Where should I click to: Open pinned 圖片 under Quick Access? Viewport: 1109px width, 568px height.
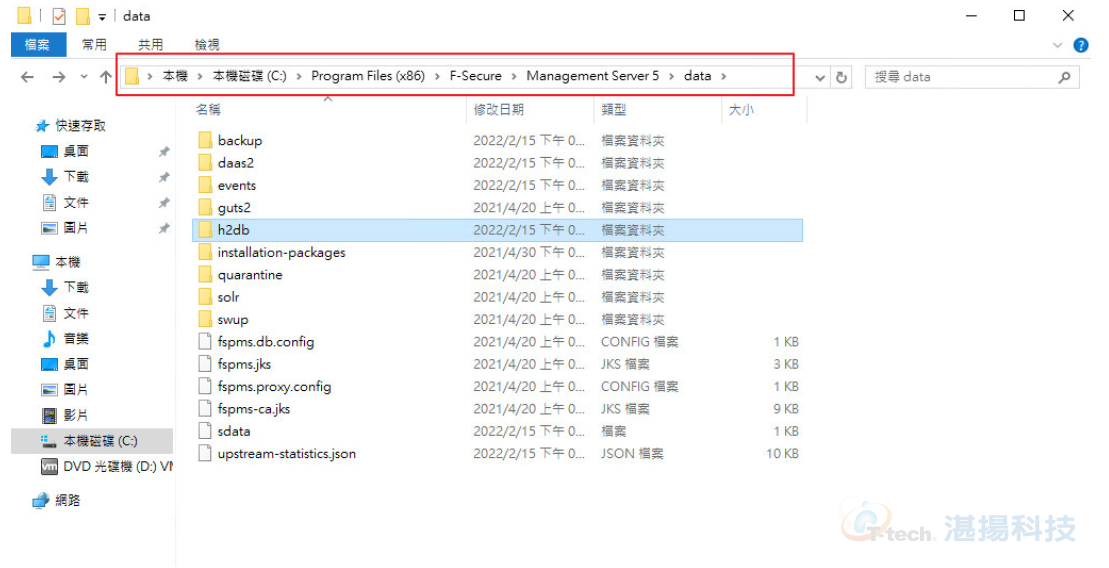pos(76,228)
